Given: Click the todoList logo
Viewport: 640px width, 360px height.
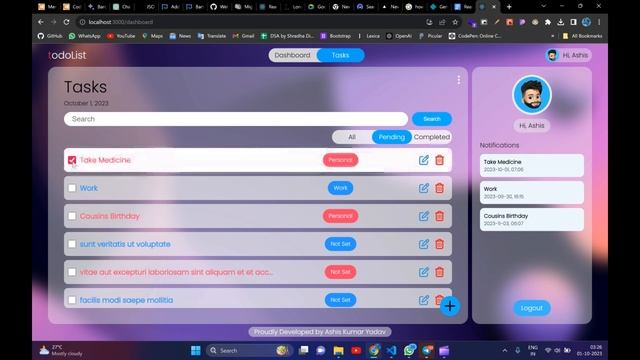Looking at the screenshot, I should pyautogui.click(x=67, y=55).
